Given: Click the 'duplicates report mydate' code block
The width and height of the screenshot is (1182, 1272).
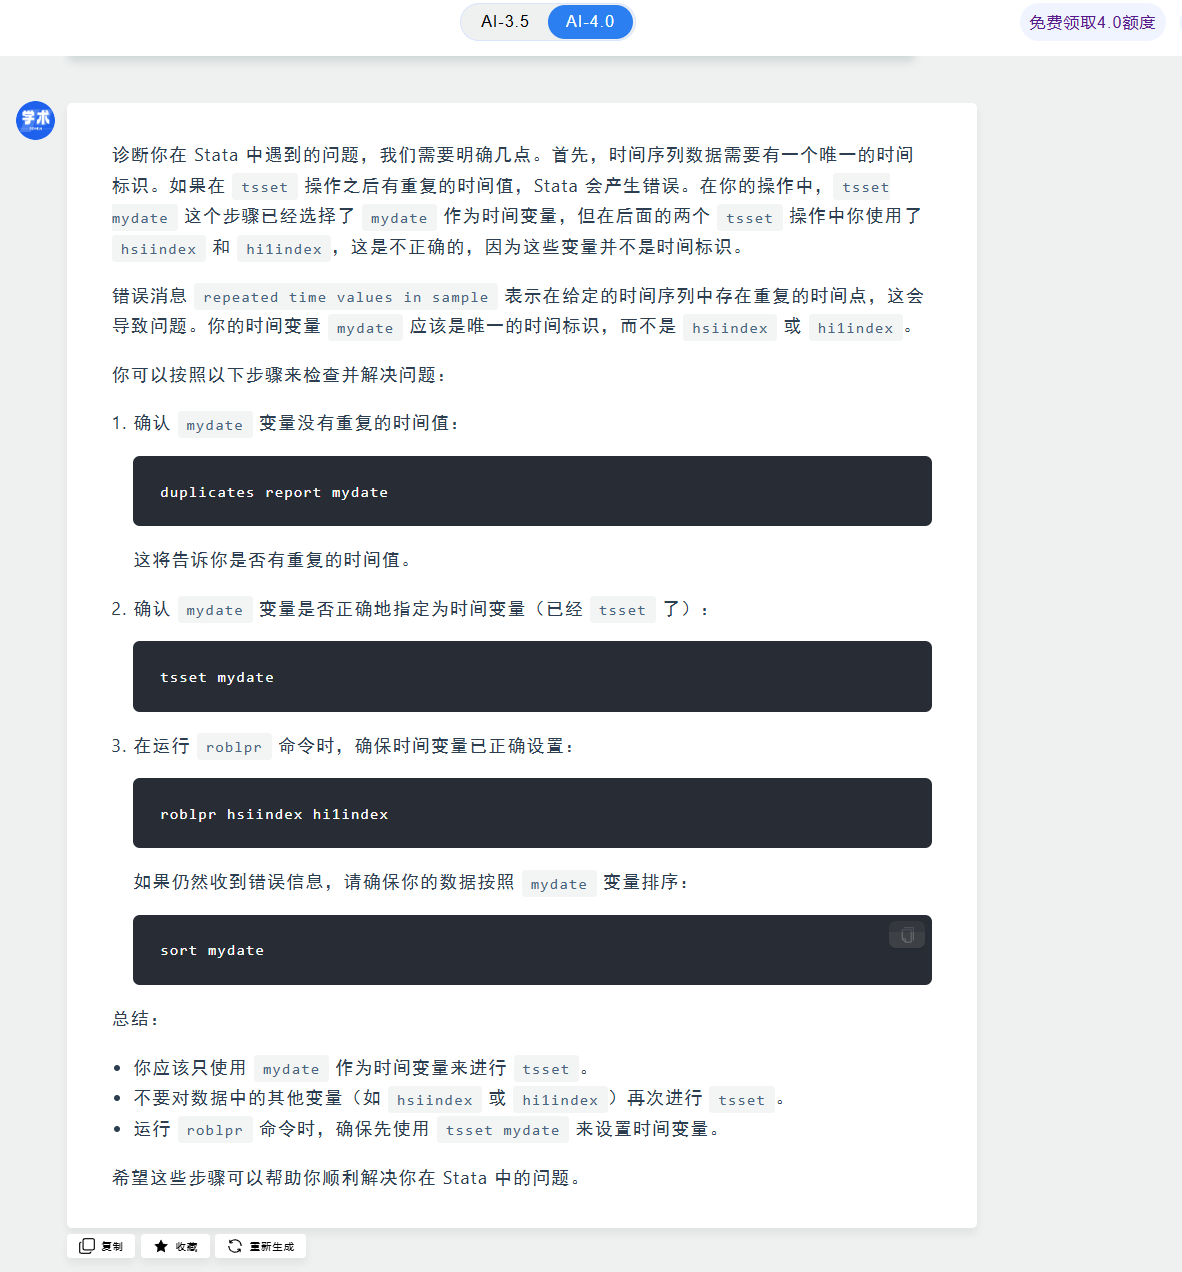Looking at the screenshot, I should coord(532,491).
